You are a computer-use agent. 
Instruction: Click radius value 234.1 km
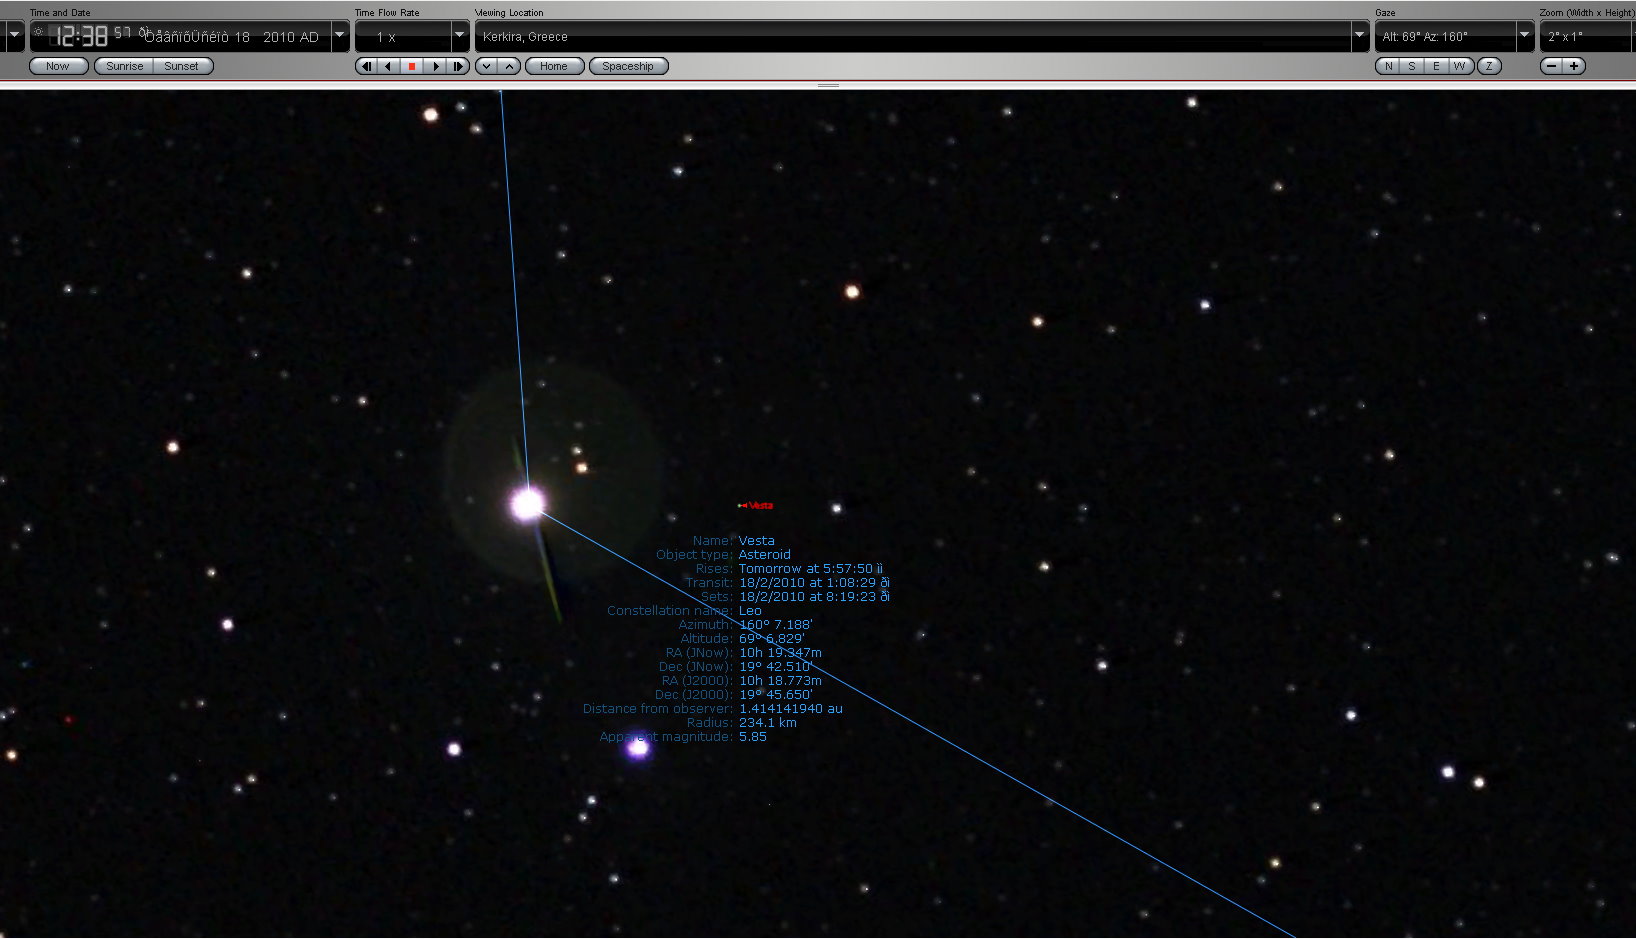pyautogui.click(x=768, y=723)
